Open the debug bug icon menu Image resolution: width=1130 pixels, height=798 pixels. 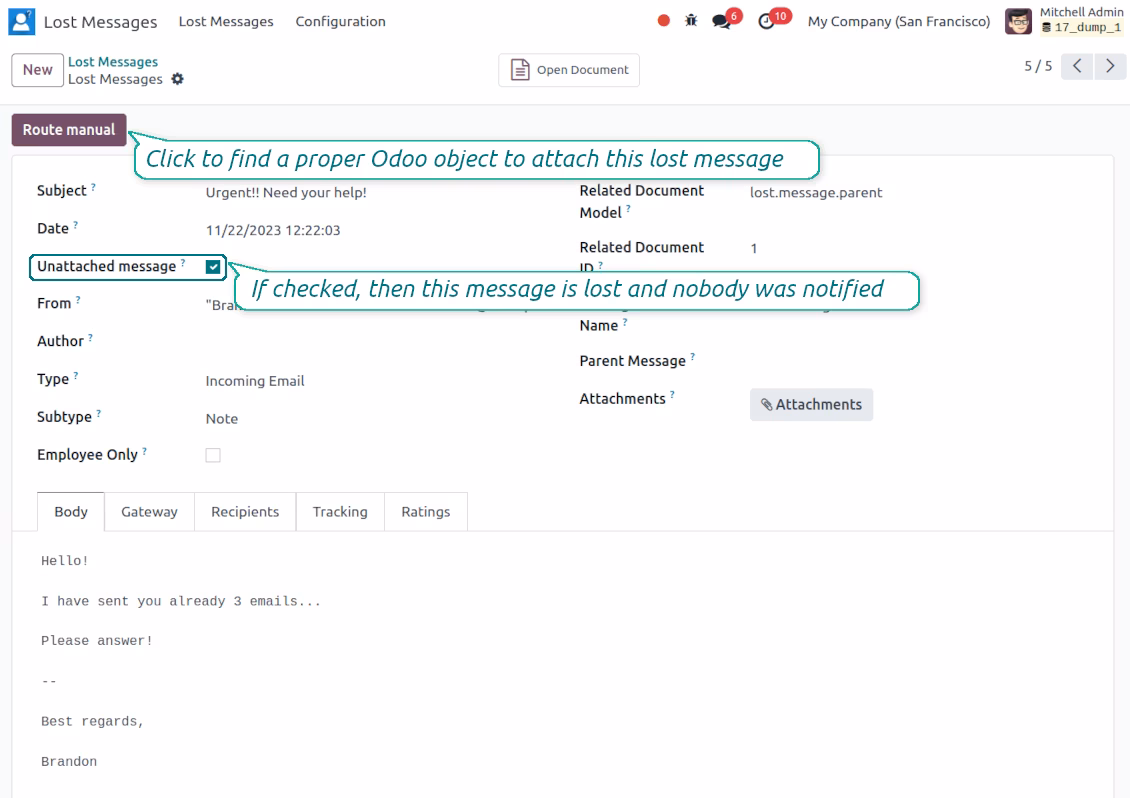[691, 21]
